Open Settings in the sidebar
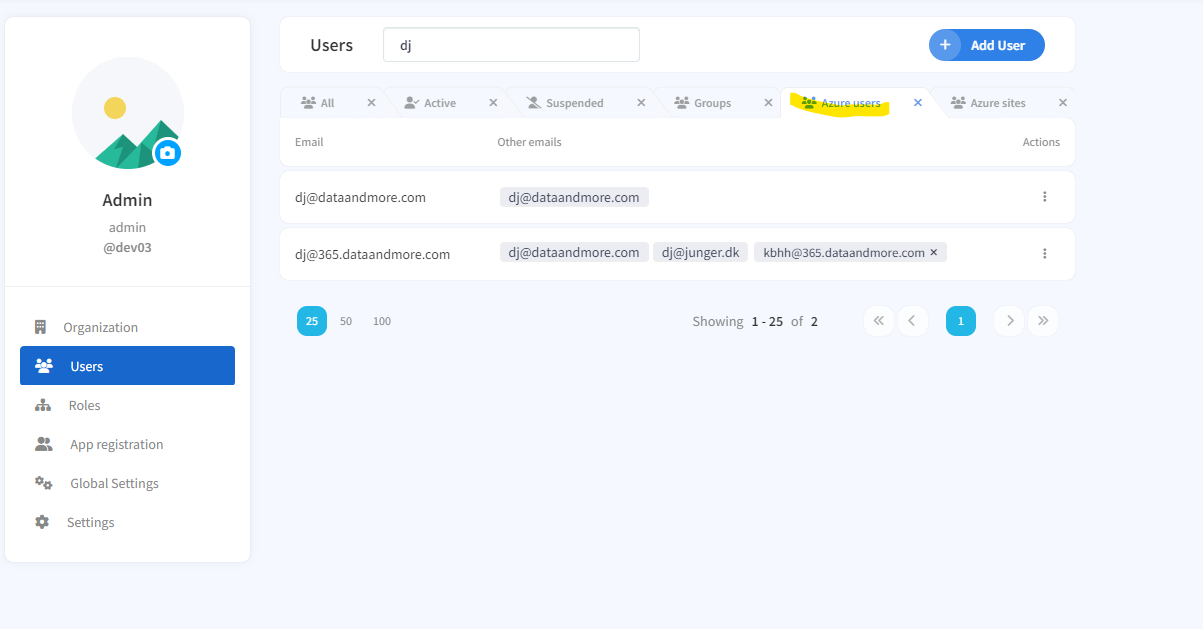Image resolution: width=1203 pixels, height=629 pixels. [x=90, y=522]
